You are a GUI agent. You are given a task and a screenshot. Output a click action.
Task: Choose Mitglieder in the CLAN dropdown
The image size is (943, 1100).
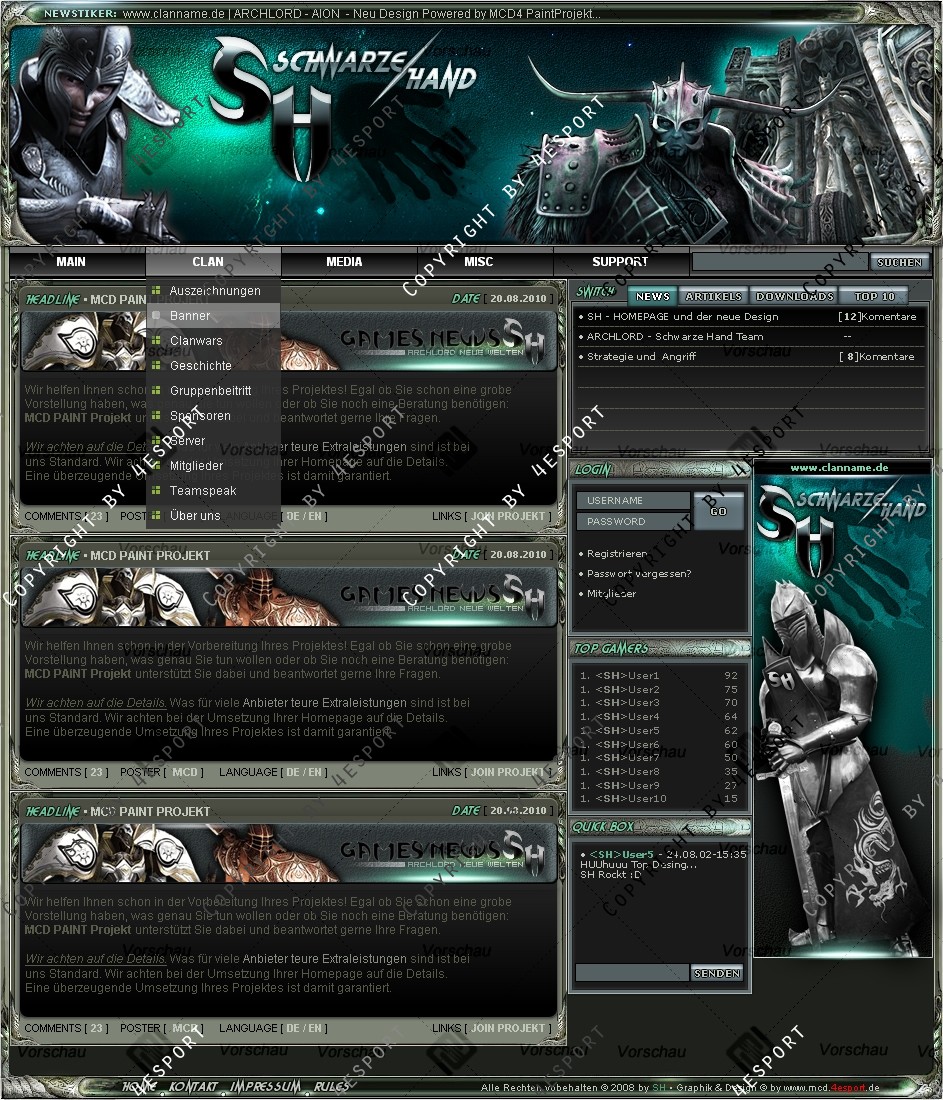coord(196,466)
